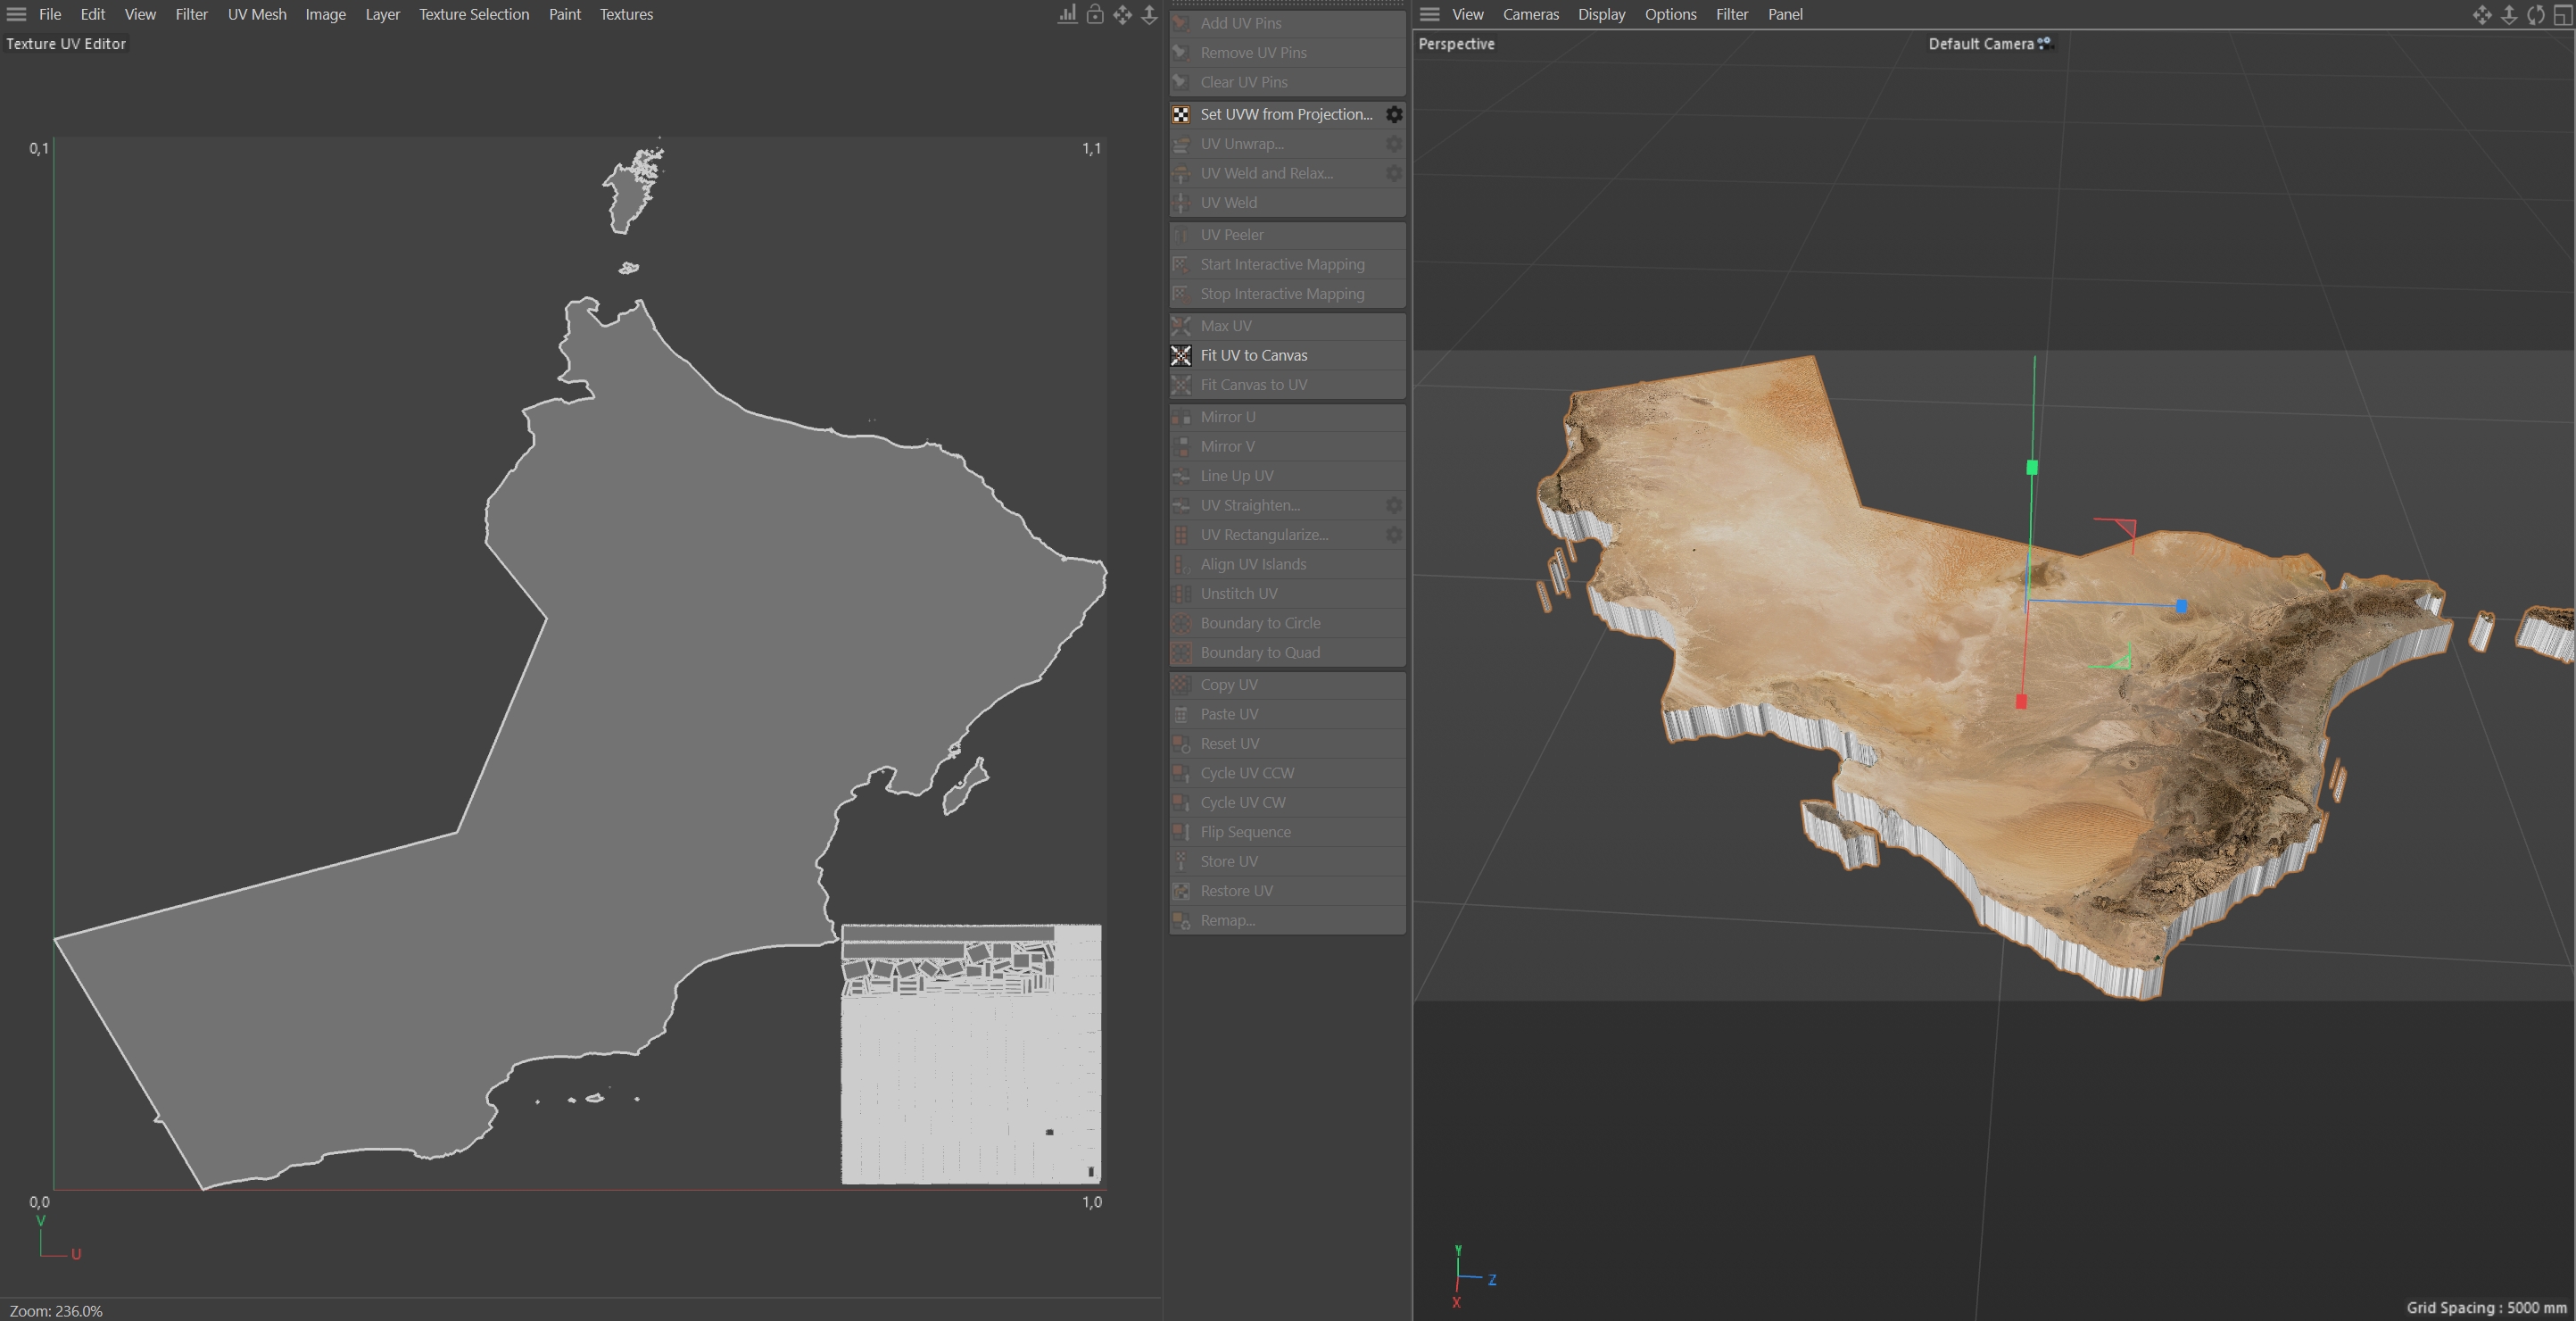This screenshot has height=1321, width=2576.
Task: Open the Cameras menu in viewport
Action: pos(1530,14)
